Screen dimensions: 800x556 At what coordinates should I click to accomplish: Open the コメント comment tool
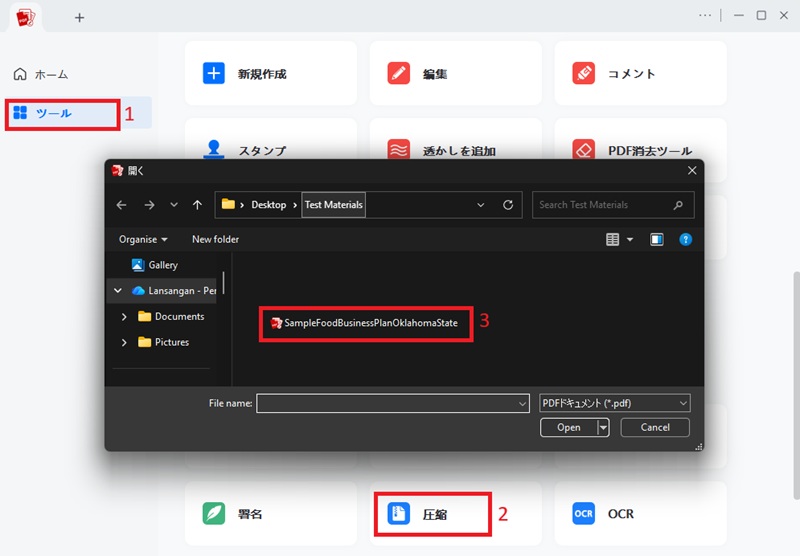tap(640, 73)
